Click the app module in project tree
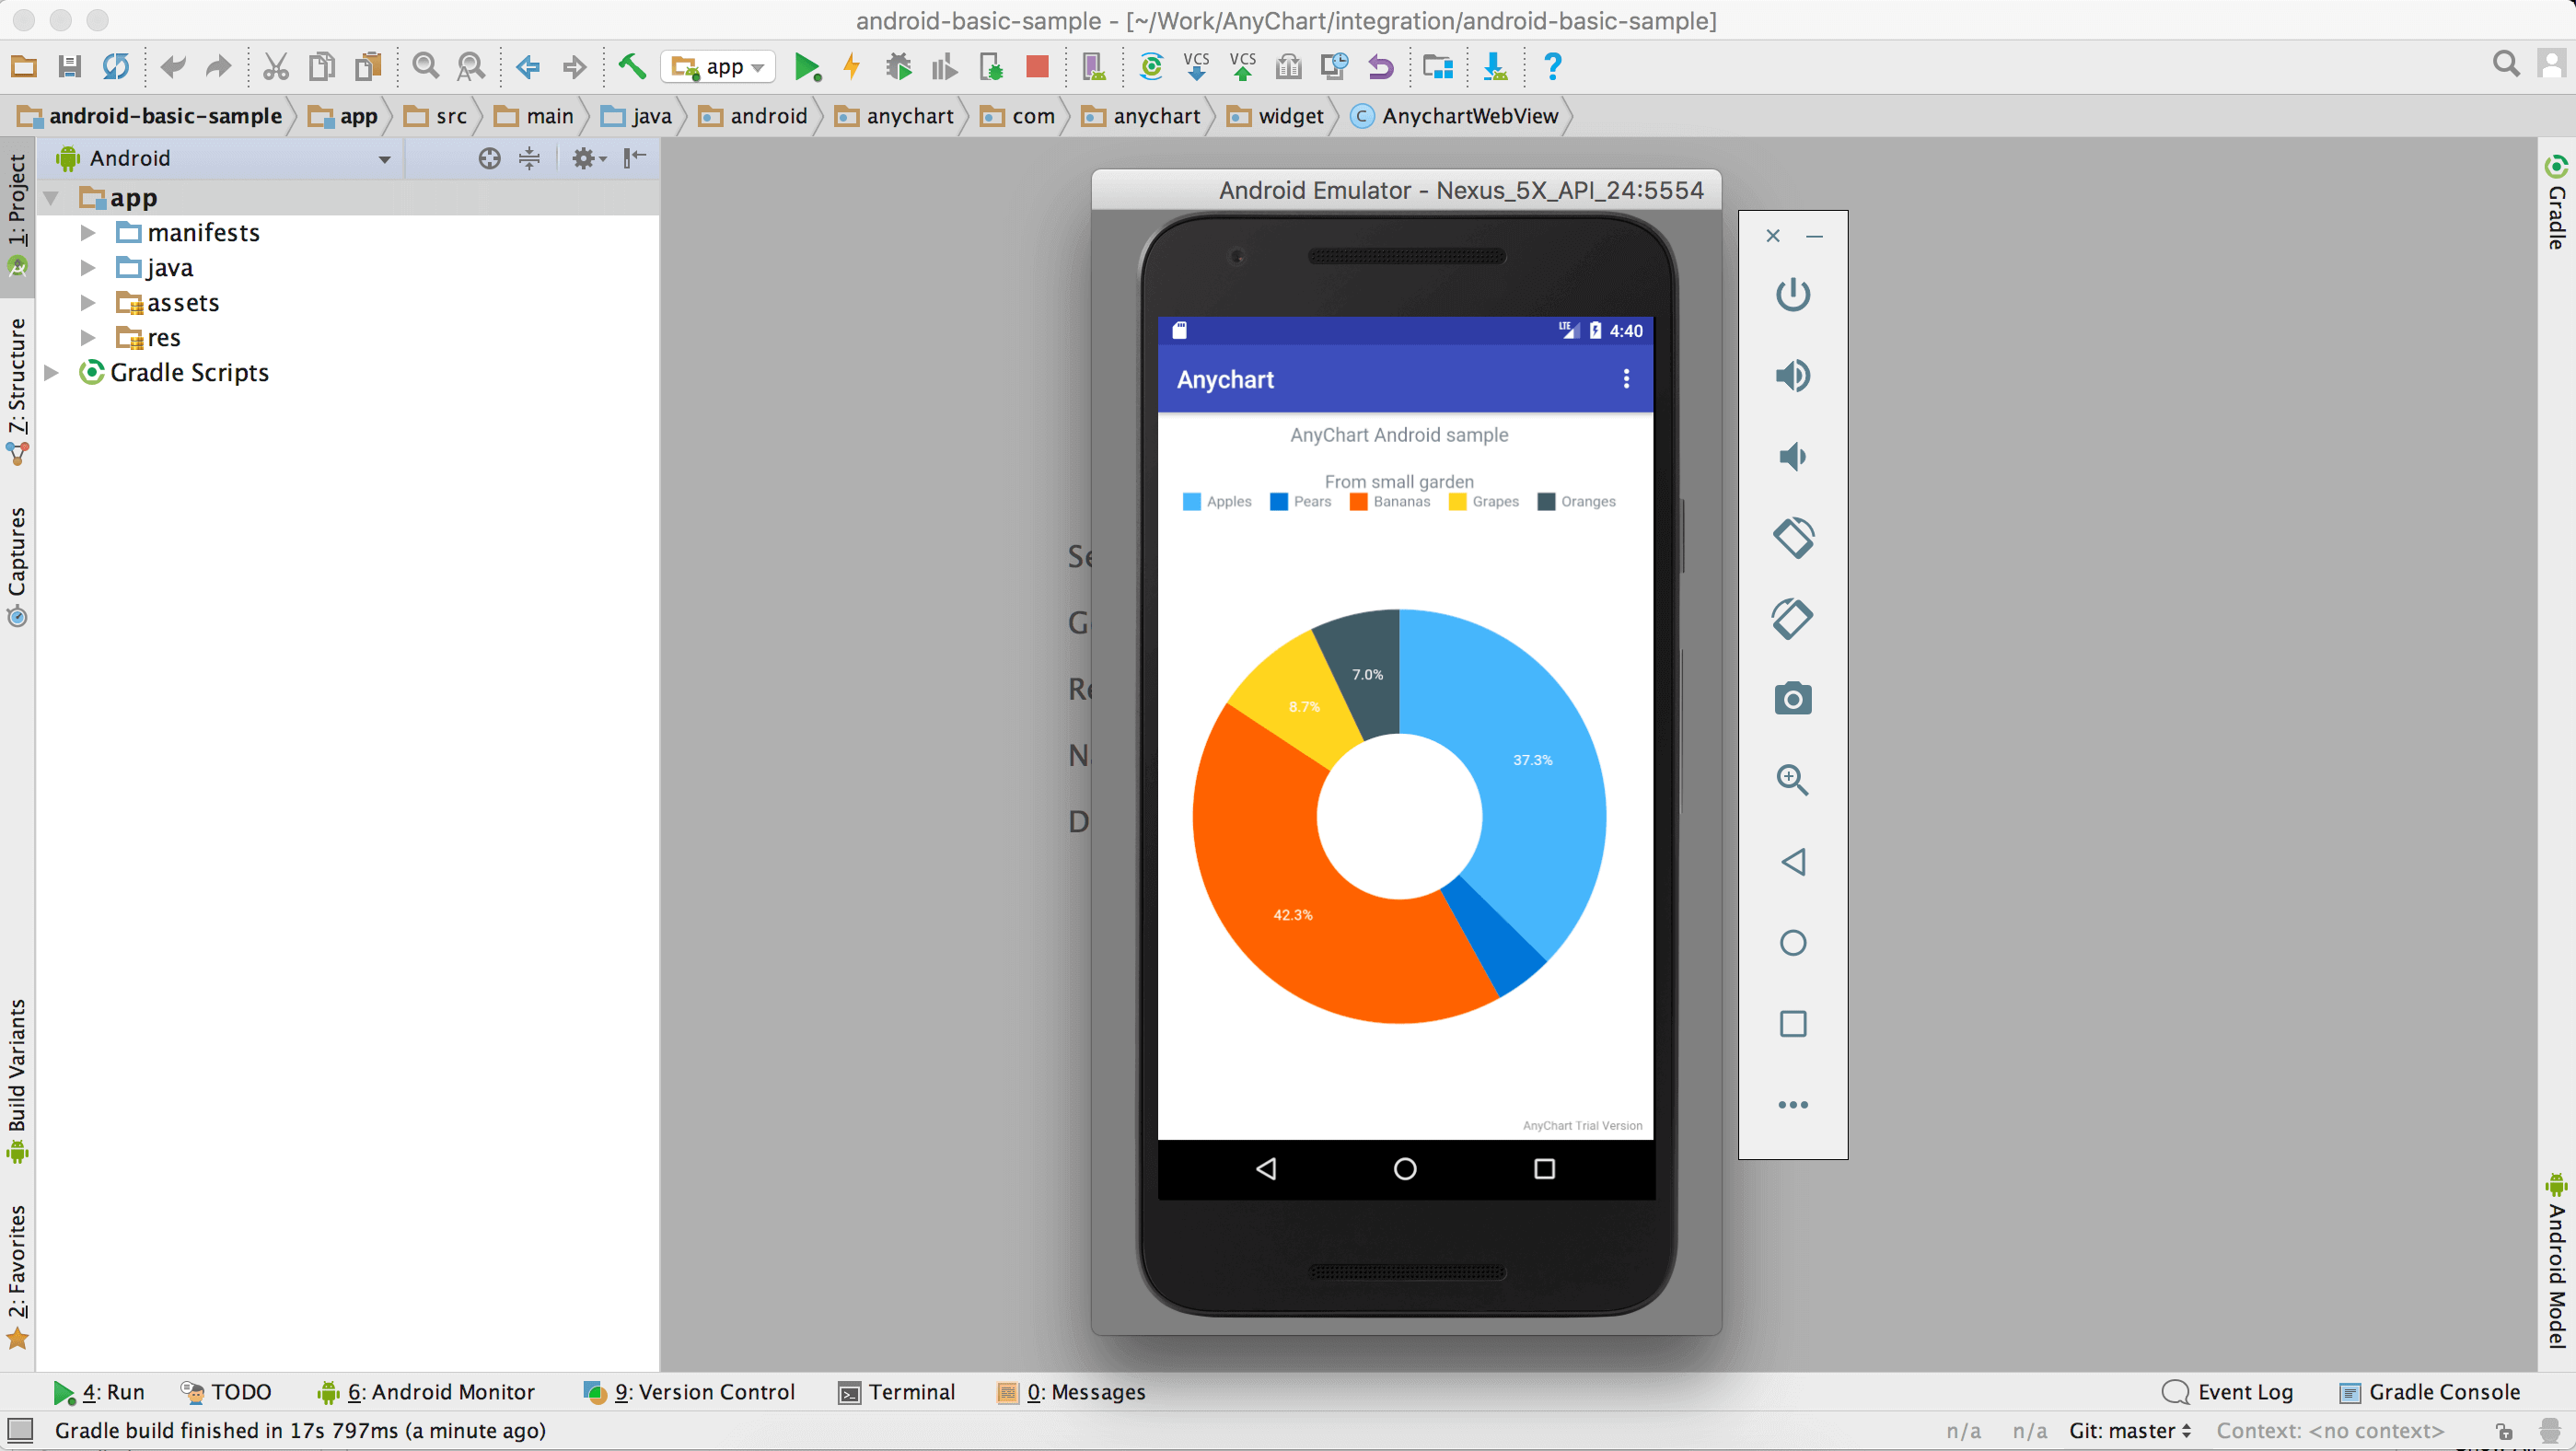The height and width of the screenshot is (1451, 2576). coord(133,196)
